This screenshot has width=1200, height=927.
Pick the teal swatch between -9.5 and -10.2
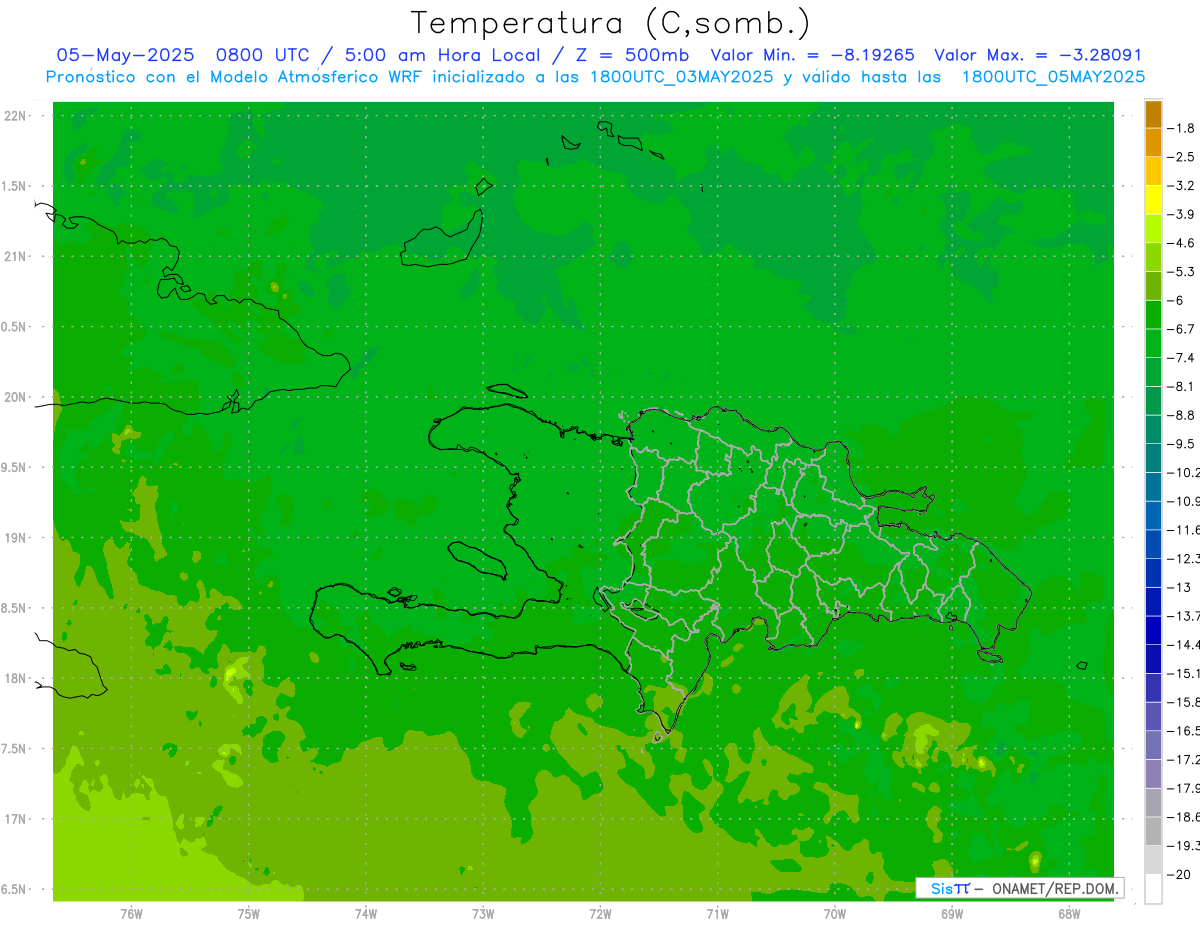point(1153,458)
